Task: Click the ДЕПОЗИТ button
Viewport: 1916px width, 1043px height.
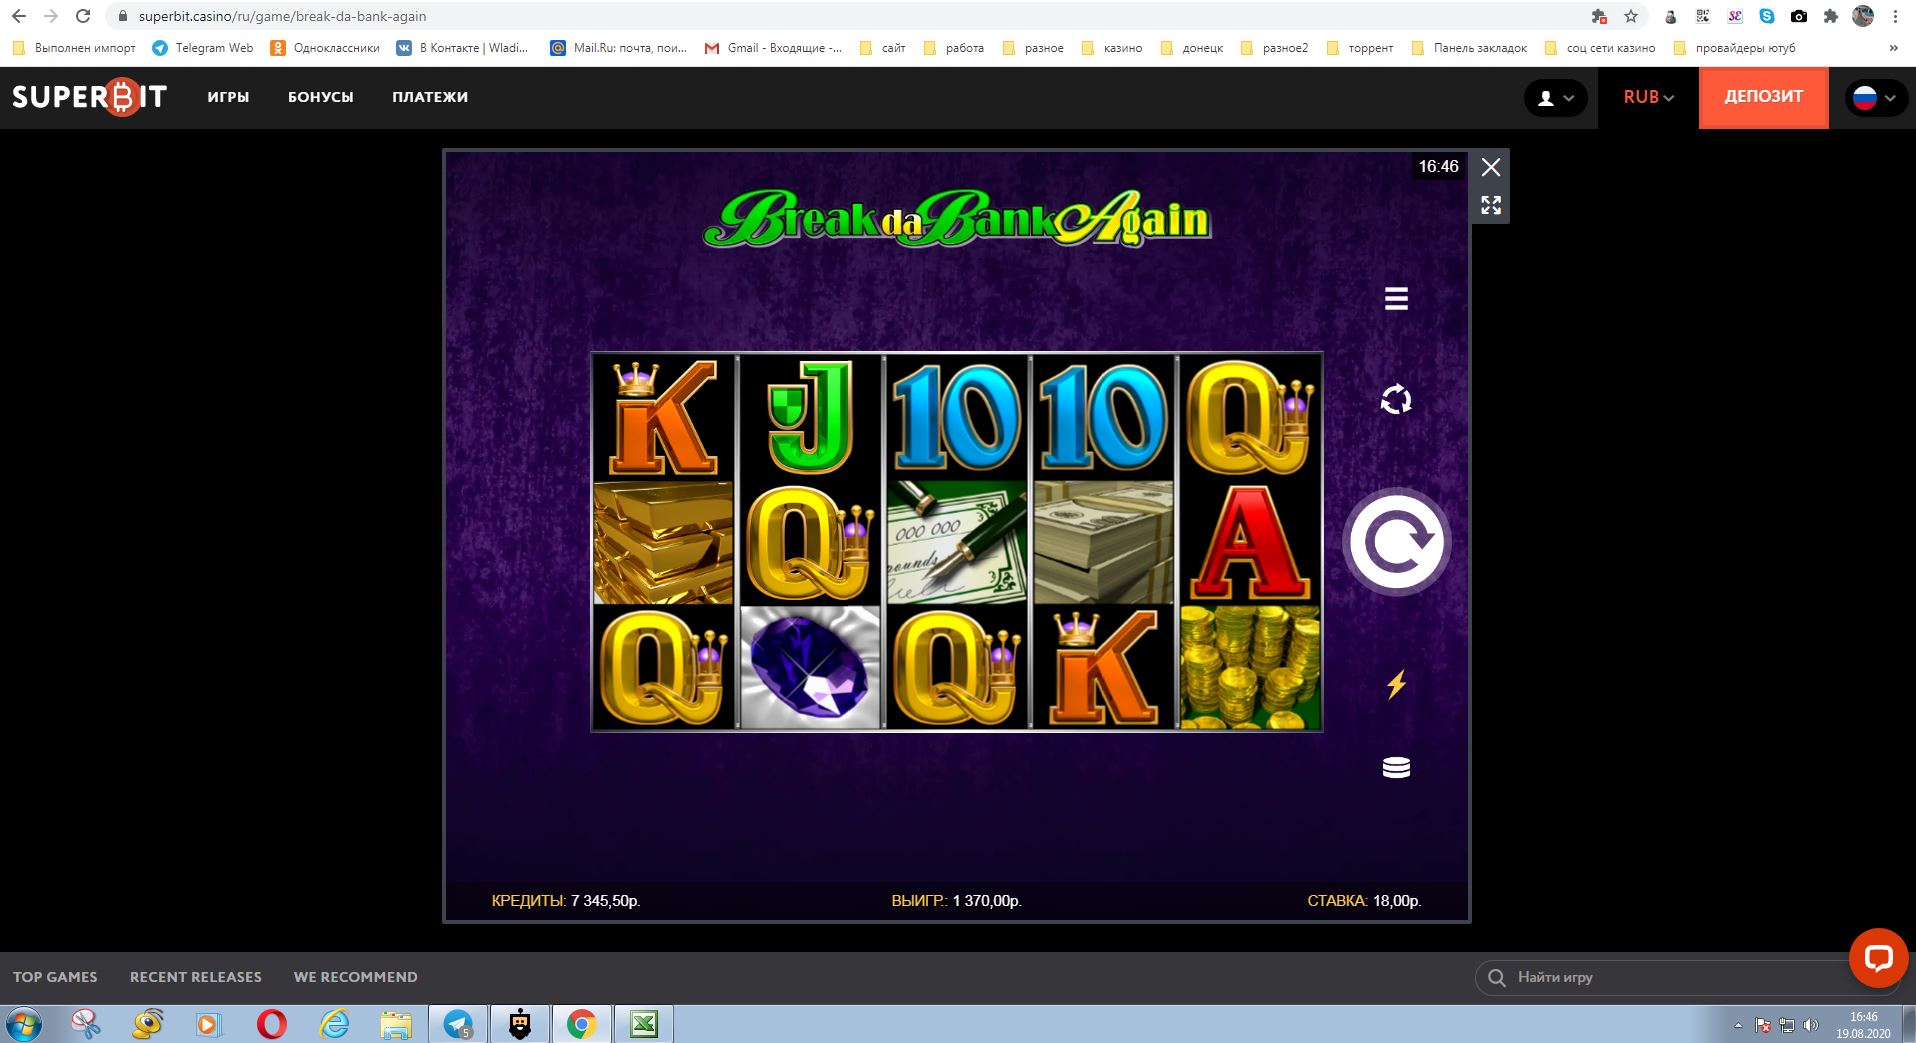Action: 1763,97
